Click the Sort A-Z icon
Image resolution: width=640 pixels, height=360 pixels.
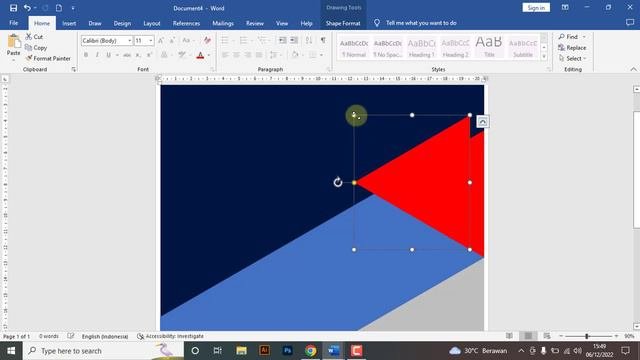pyautogui.click(x=309, y=40)
